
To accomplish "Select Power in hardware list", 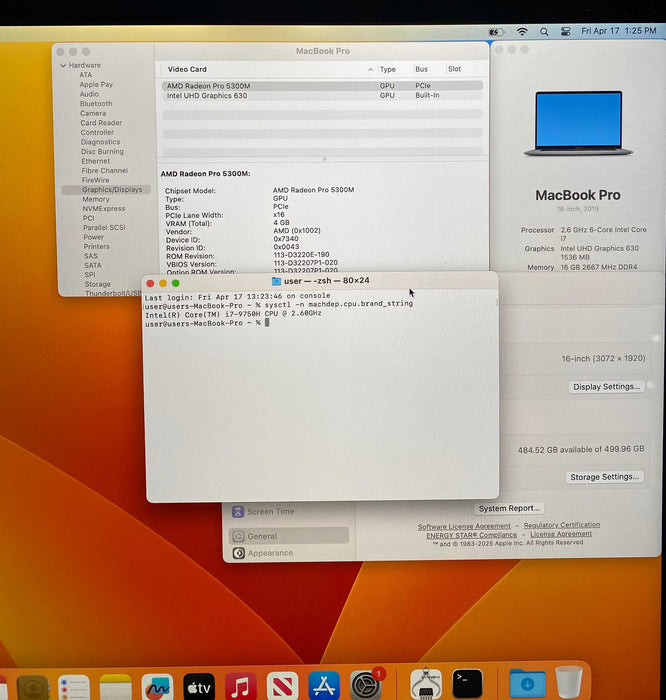I will point(93,237).
